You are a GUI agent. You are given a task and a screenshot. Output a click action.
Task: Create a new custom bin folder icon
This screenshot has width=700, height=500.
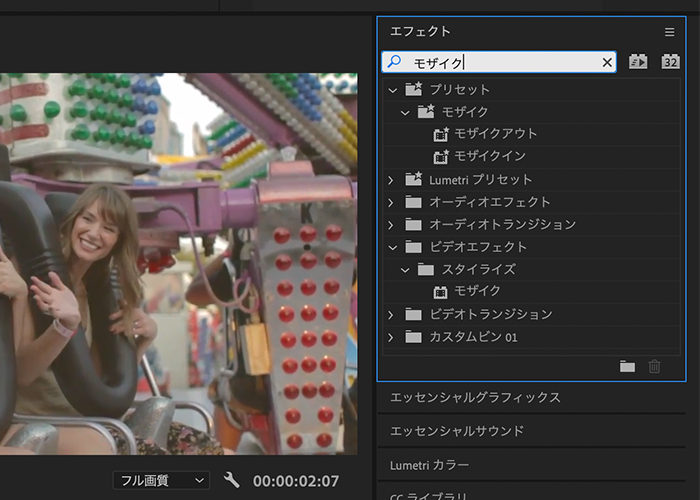point(627,366)
